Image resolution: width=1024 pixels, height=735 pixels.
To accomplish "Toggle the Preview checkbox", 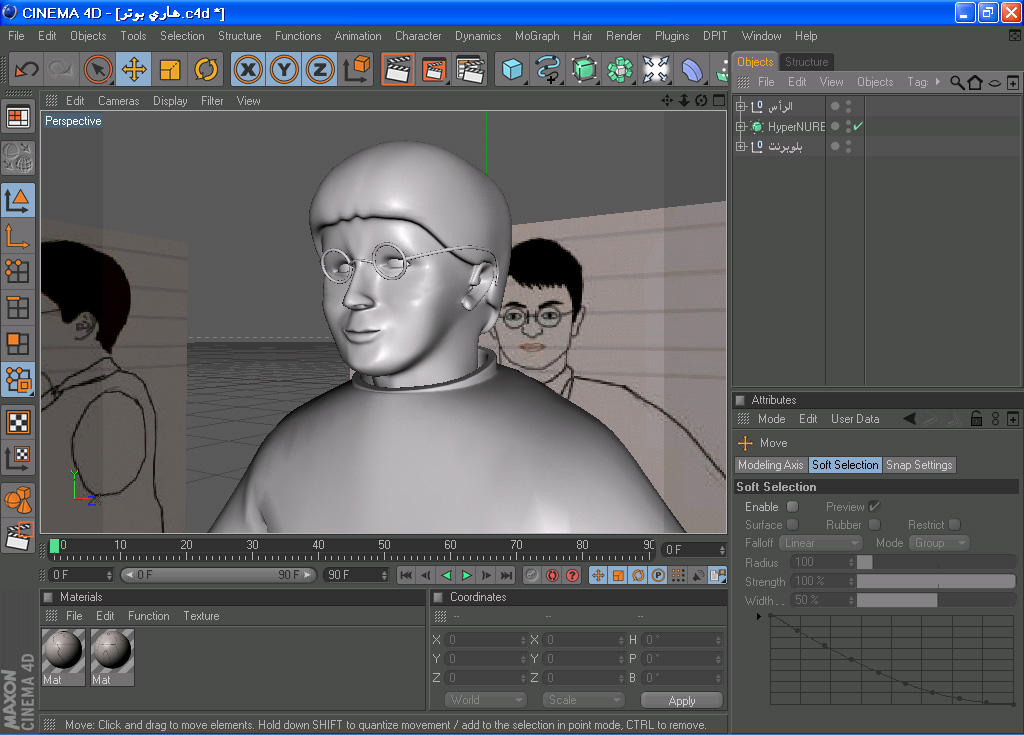I will (874, 506).
